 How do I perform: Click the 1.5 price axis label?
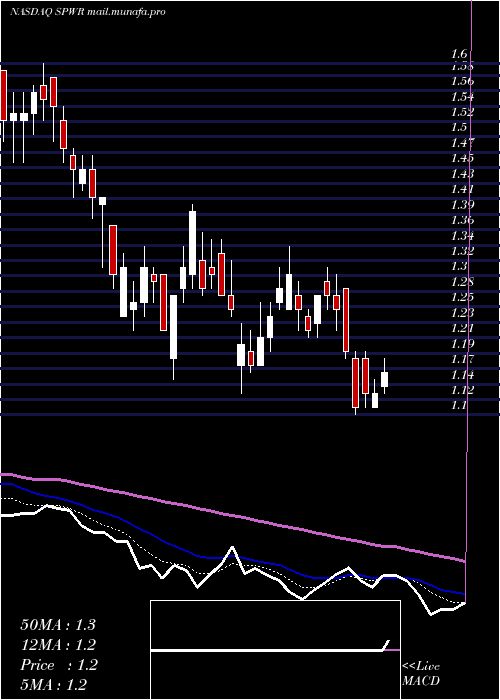pos(459,127)
